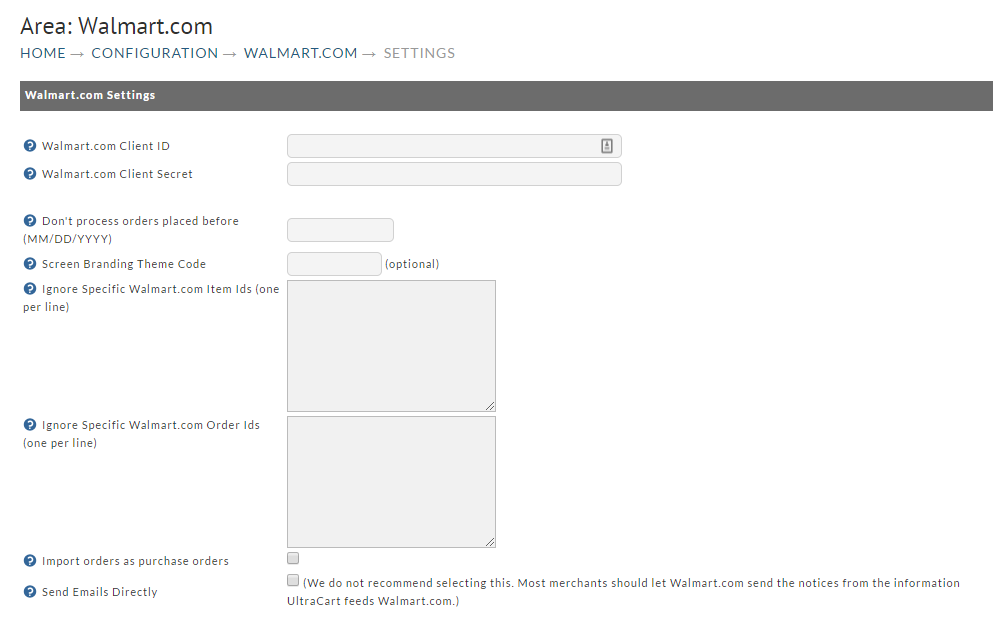Viewport: 1001px width, 626px height.
Task: Click the Send Emails Directly label
Action: coord(100,592)
